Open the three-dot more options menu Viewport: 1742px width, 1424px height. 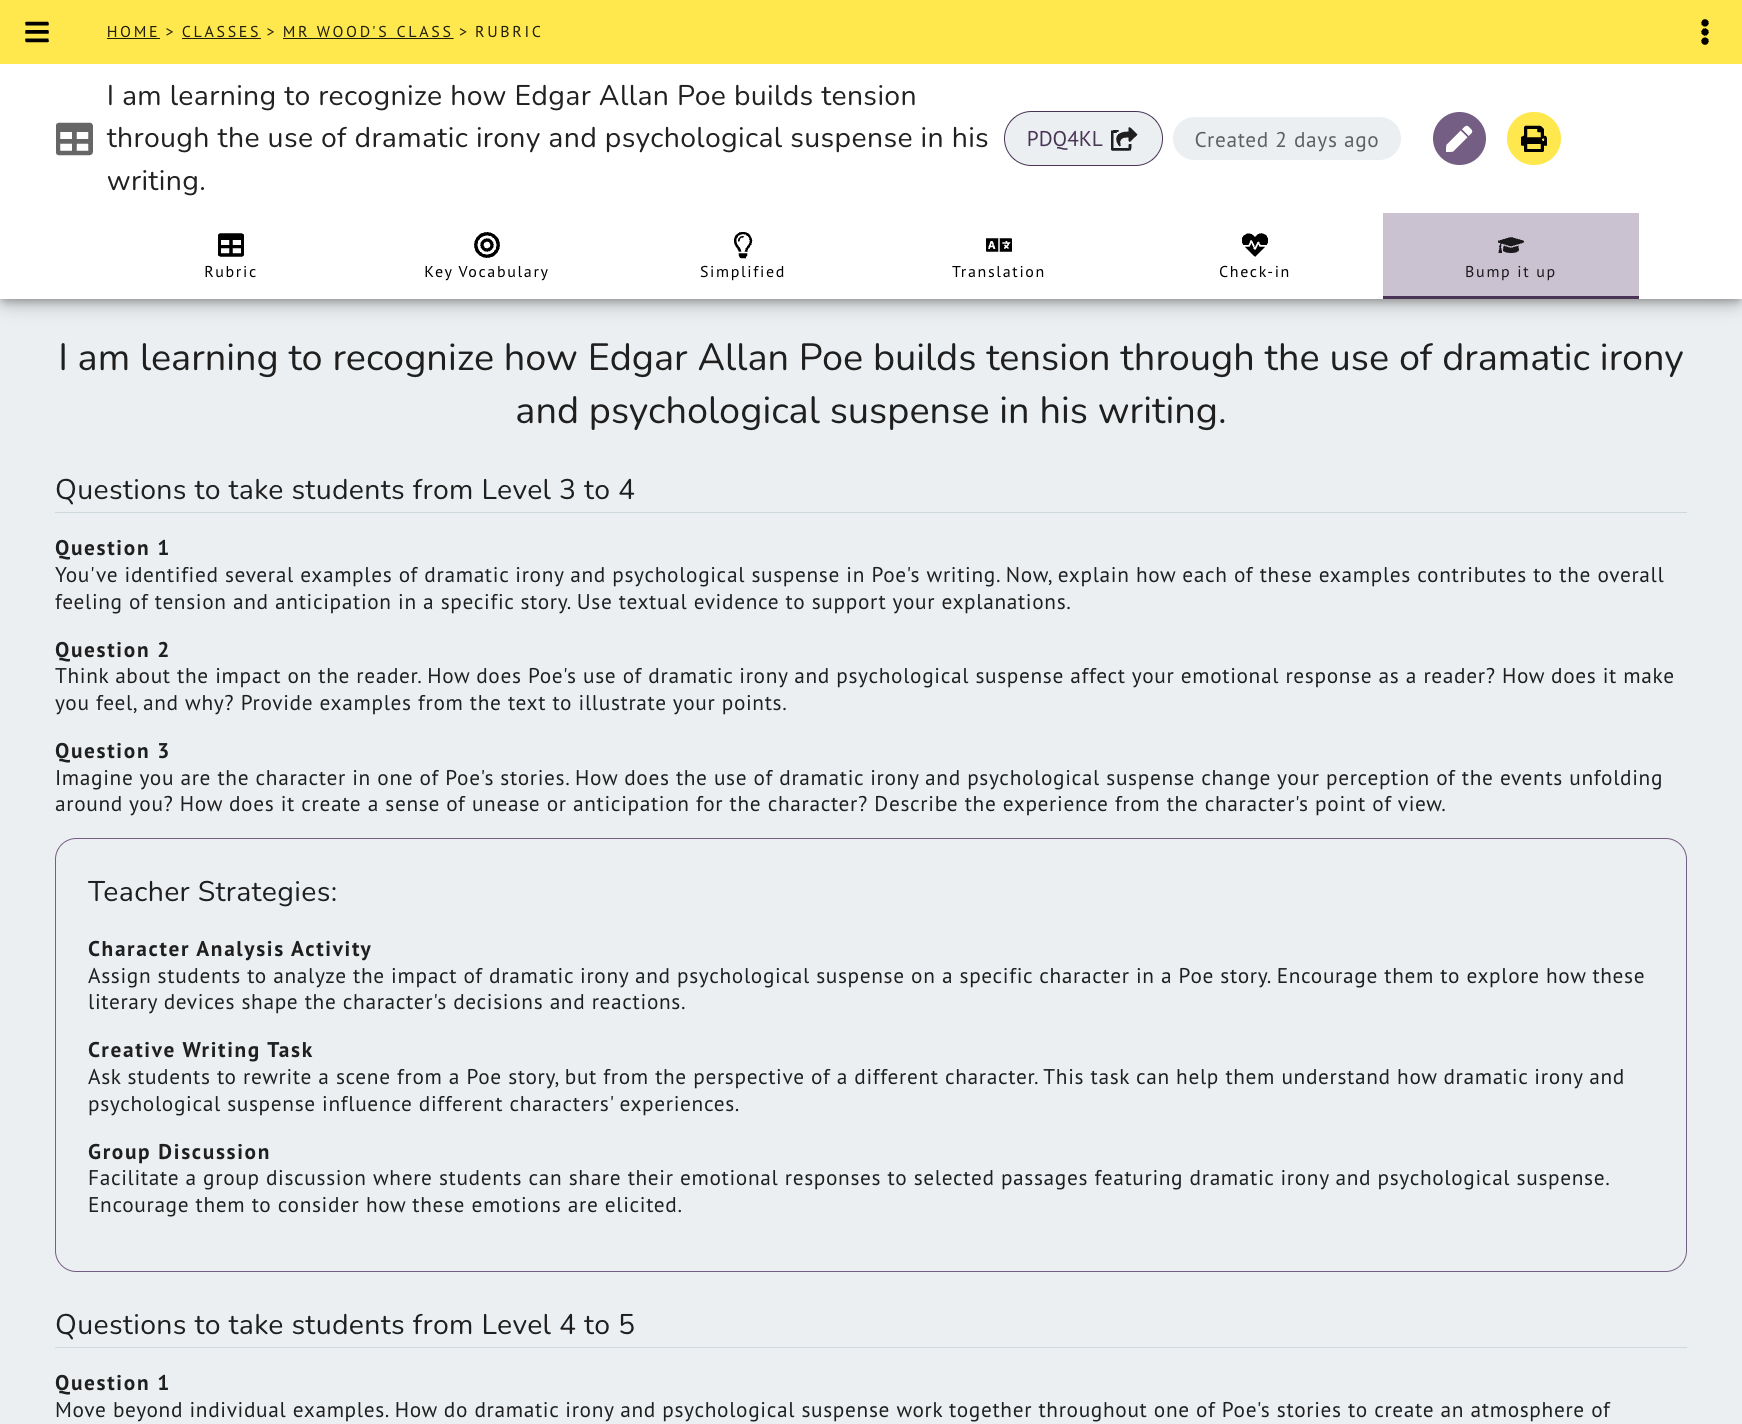[1705, 32]
